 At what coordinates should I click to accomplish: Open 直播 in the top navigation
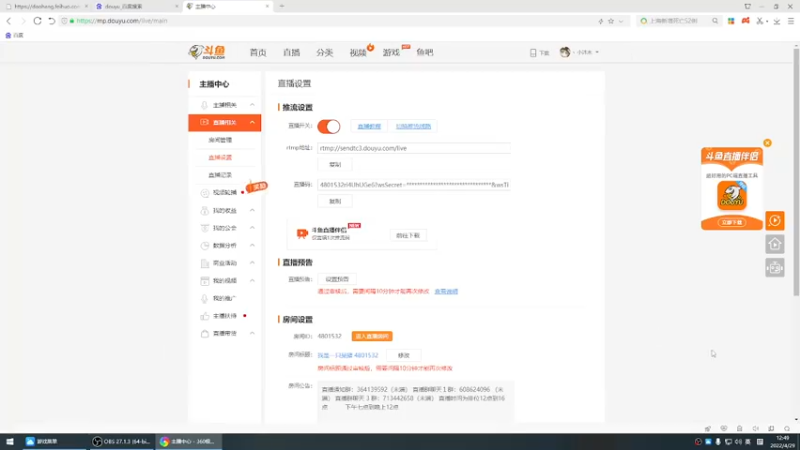tap(291, 53)
